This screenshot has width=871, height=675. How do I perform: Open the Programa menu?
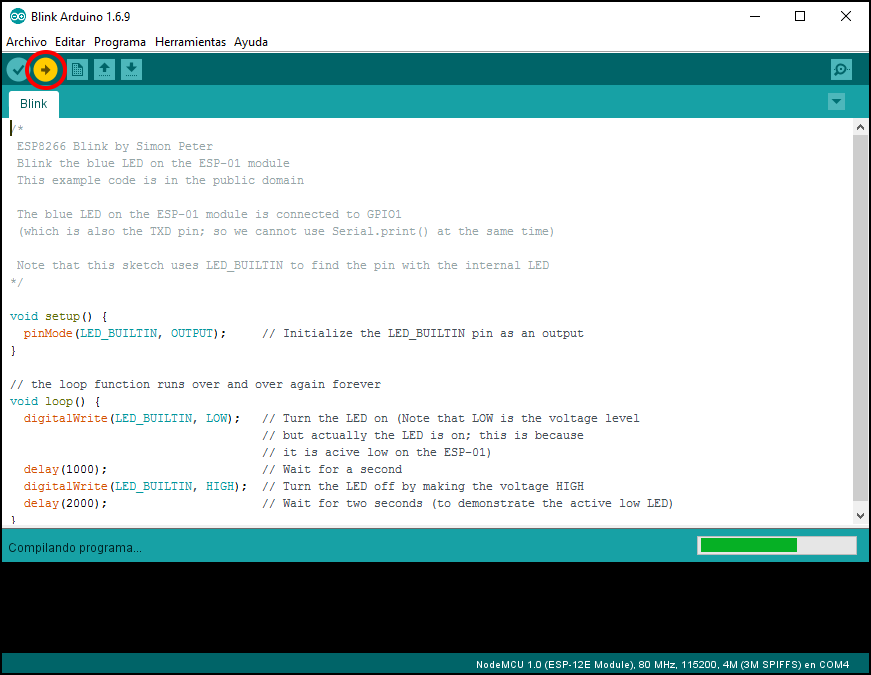click(x=119, y=42)
